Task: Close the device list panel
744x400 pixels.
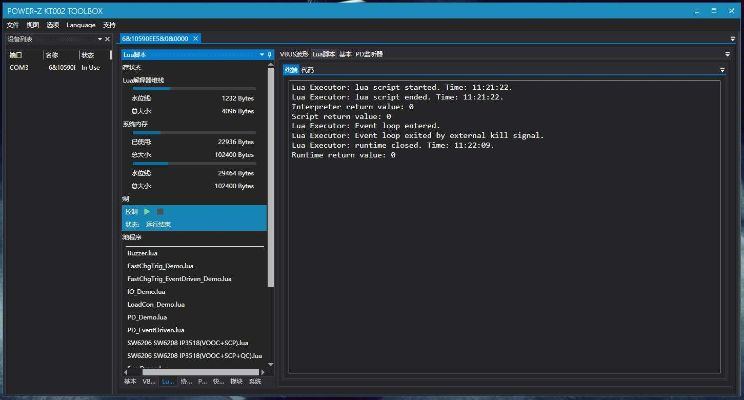Action: (x=110, y=39)
